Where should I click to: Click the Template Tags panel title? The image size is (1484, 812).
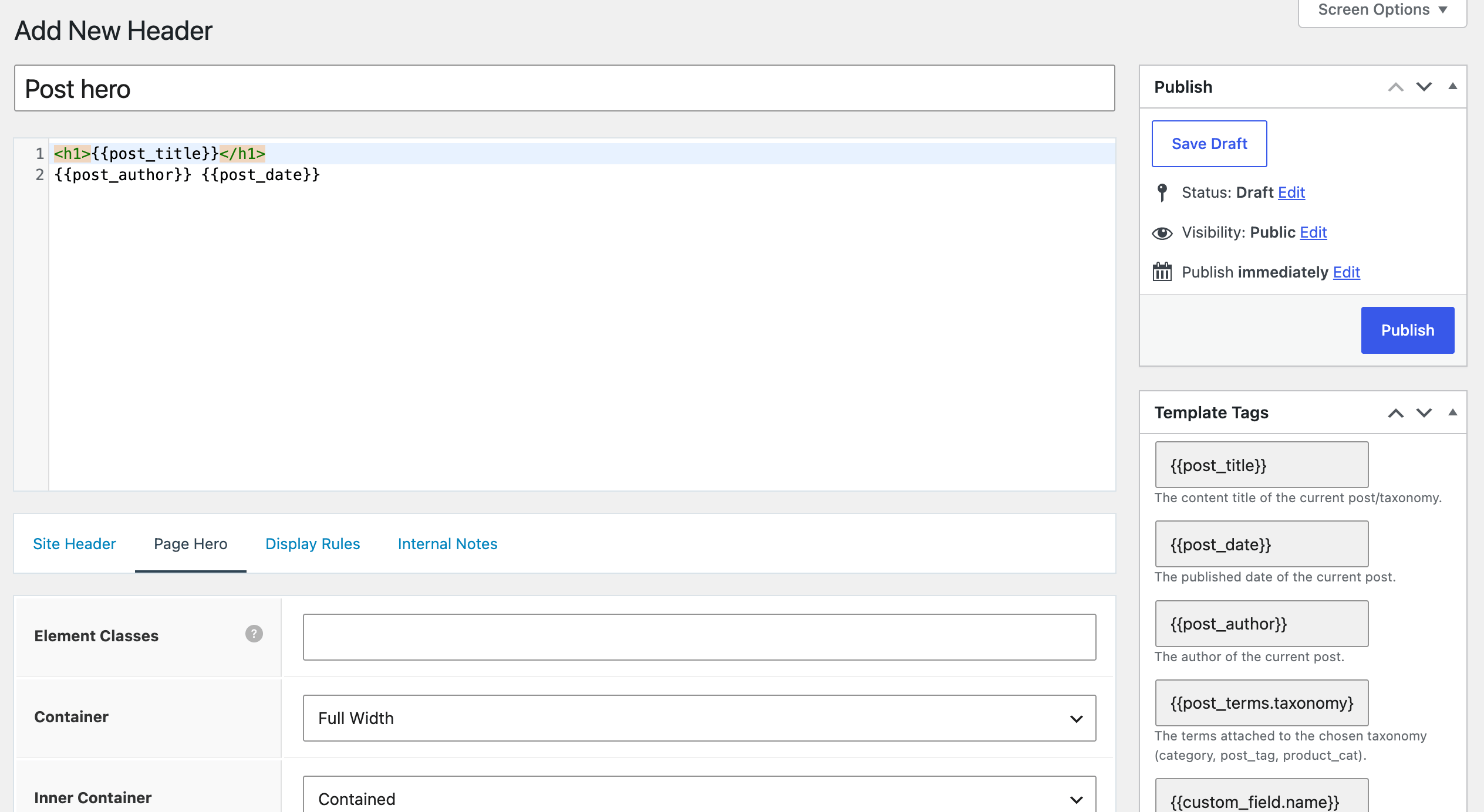pyautogui.click(x=1211, y=413)
